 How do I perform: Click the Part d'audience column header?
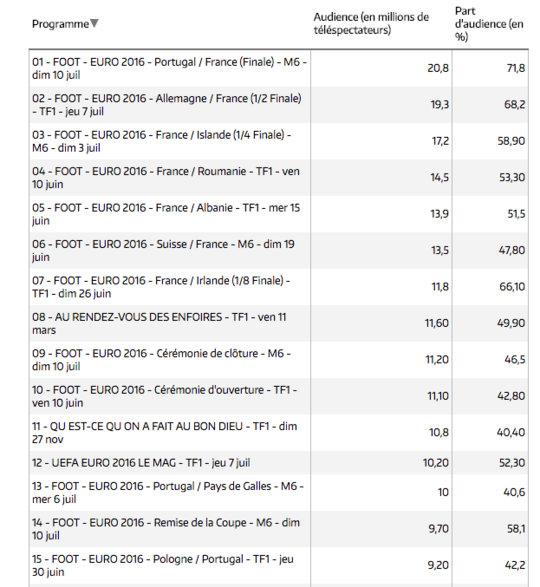pos(489,24)
